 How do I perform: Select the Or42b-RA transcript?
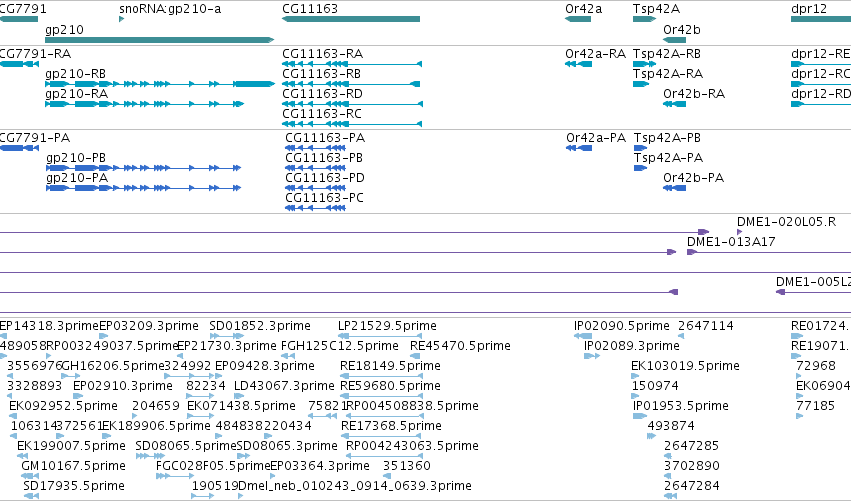675,104
